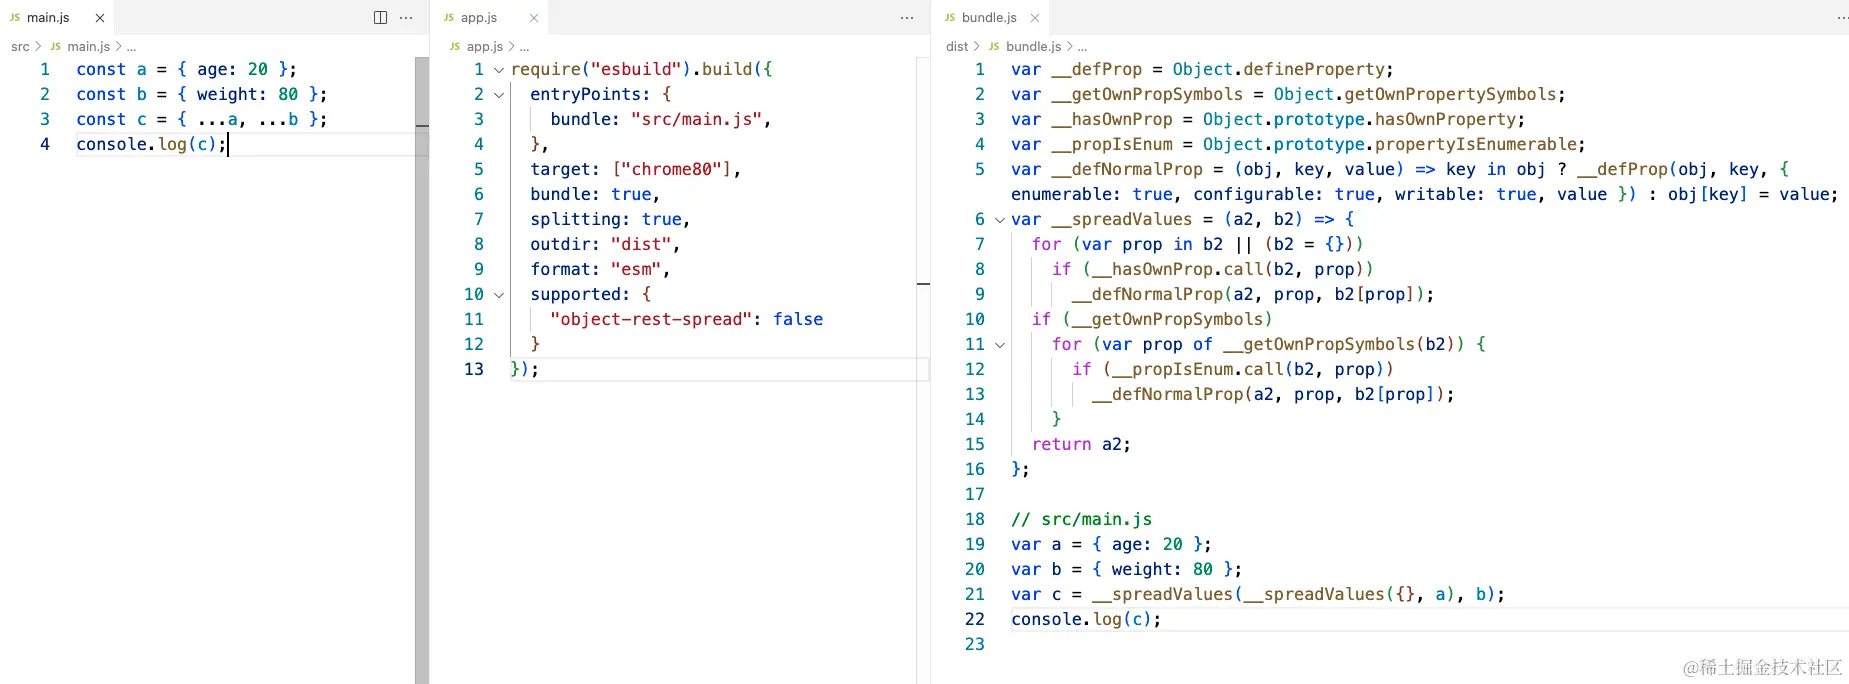
Task: Close the app.js tab
Action: [534, 17]
